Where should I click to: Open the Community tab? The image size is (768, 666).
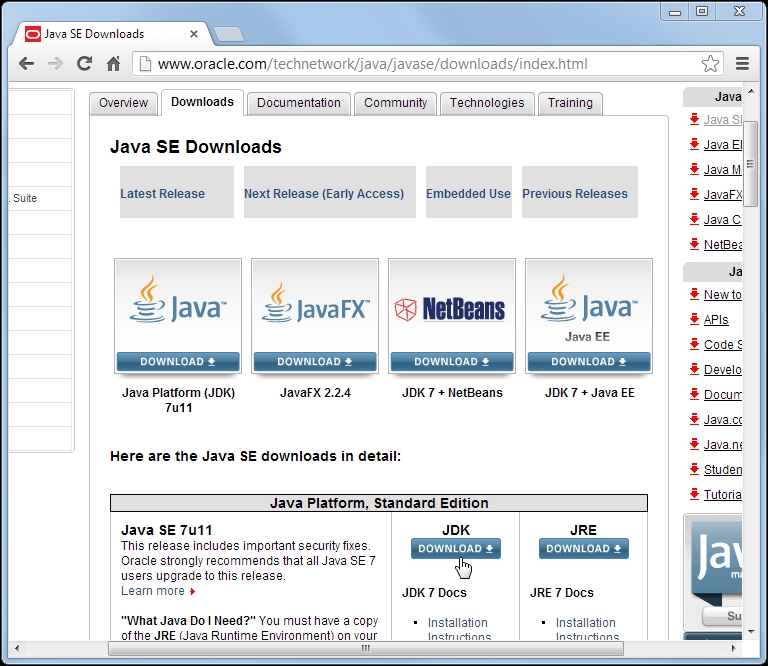(396, 103)
